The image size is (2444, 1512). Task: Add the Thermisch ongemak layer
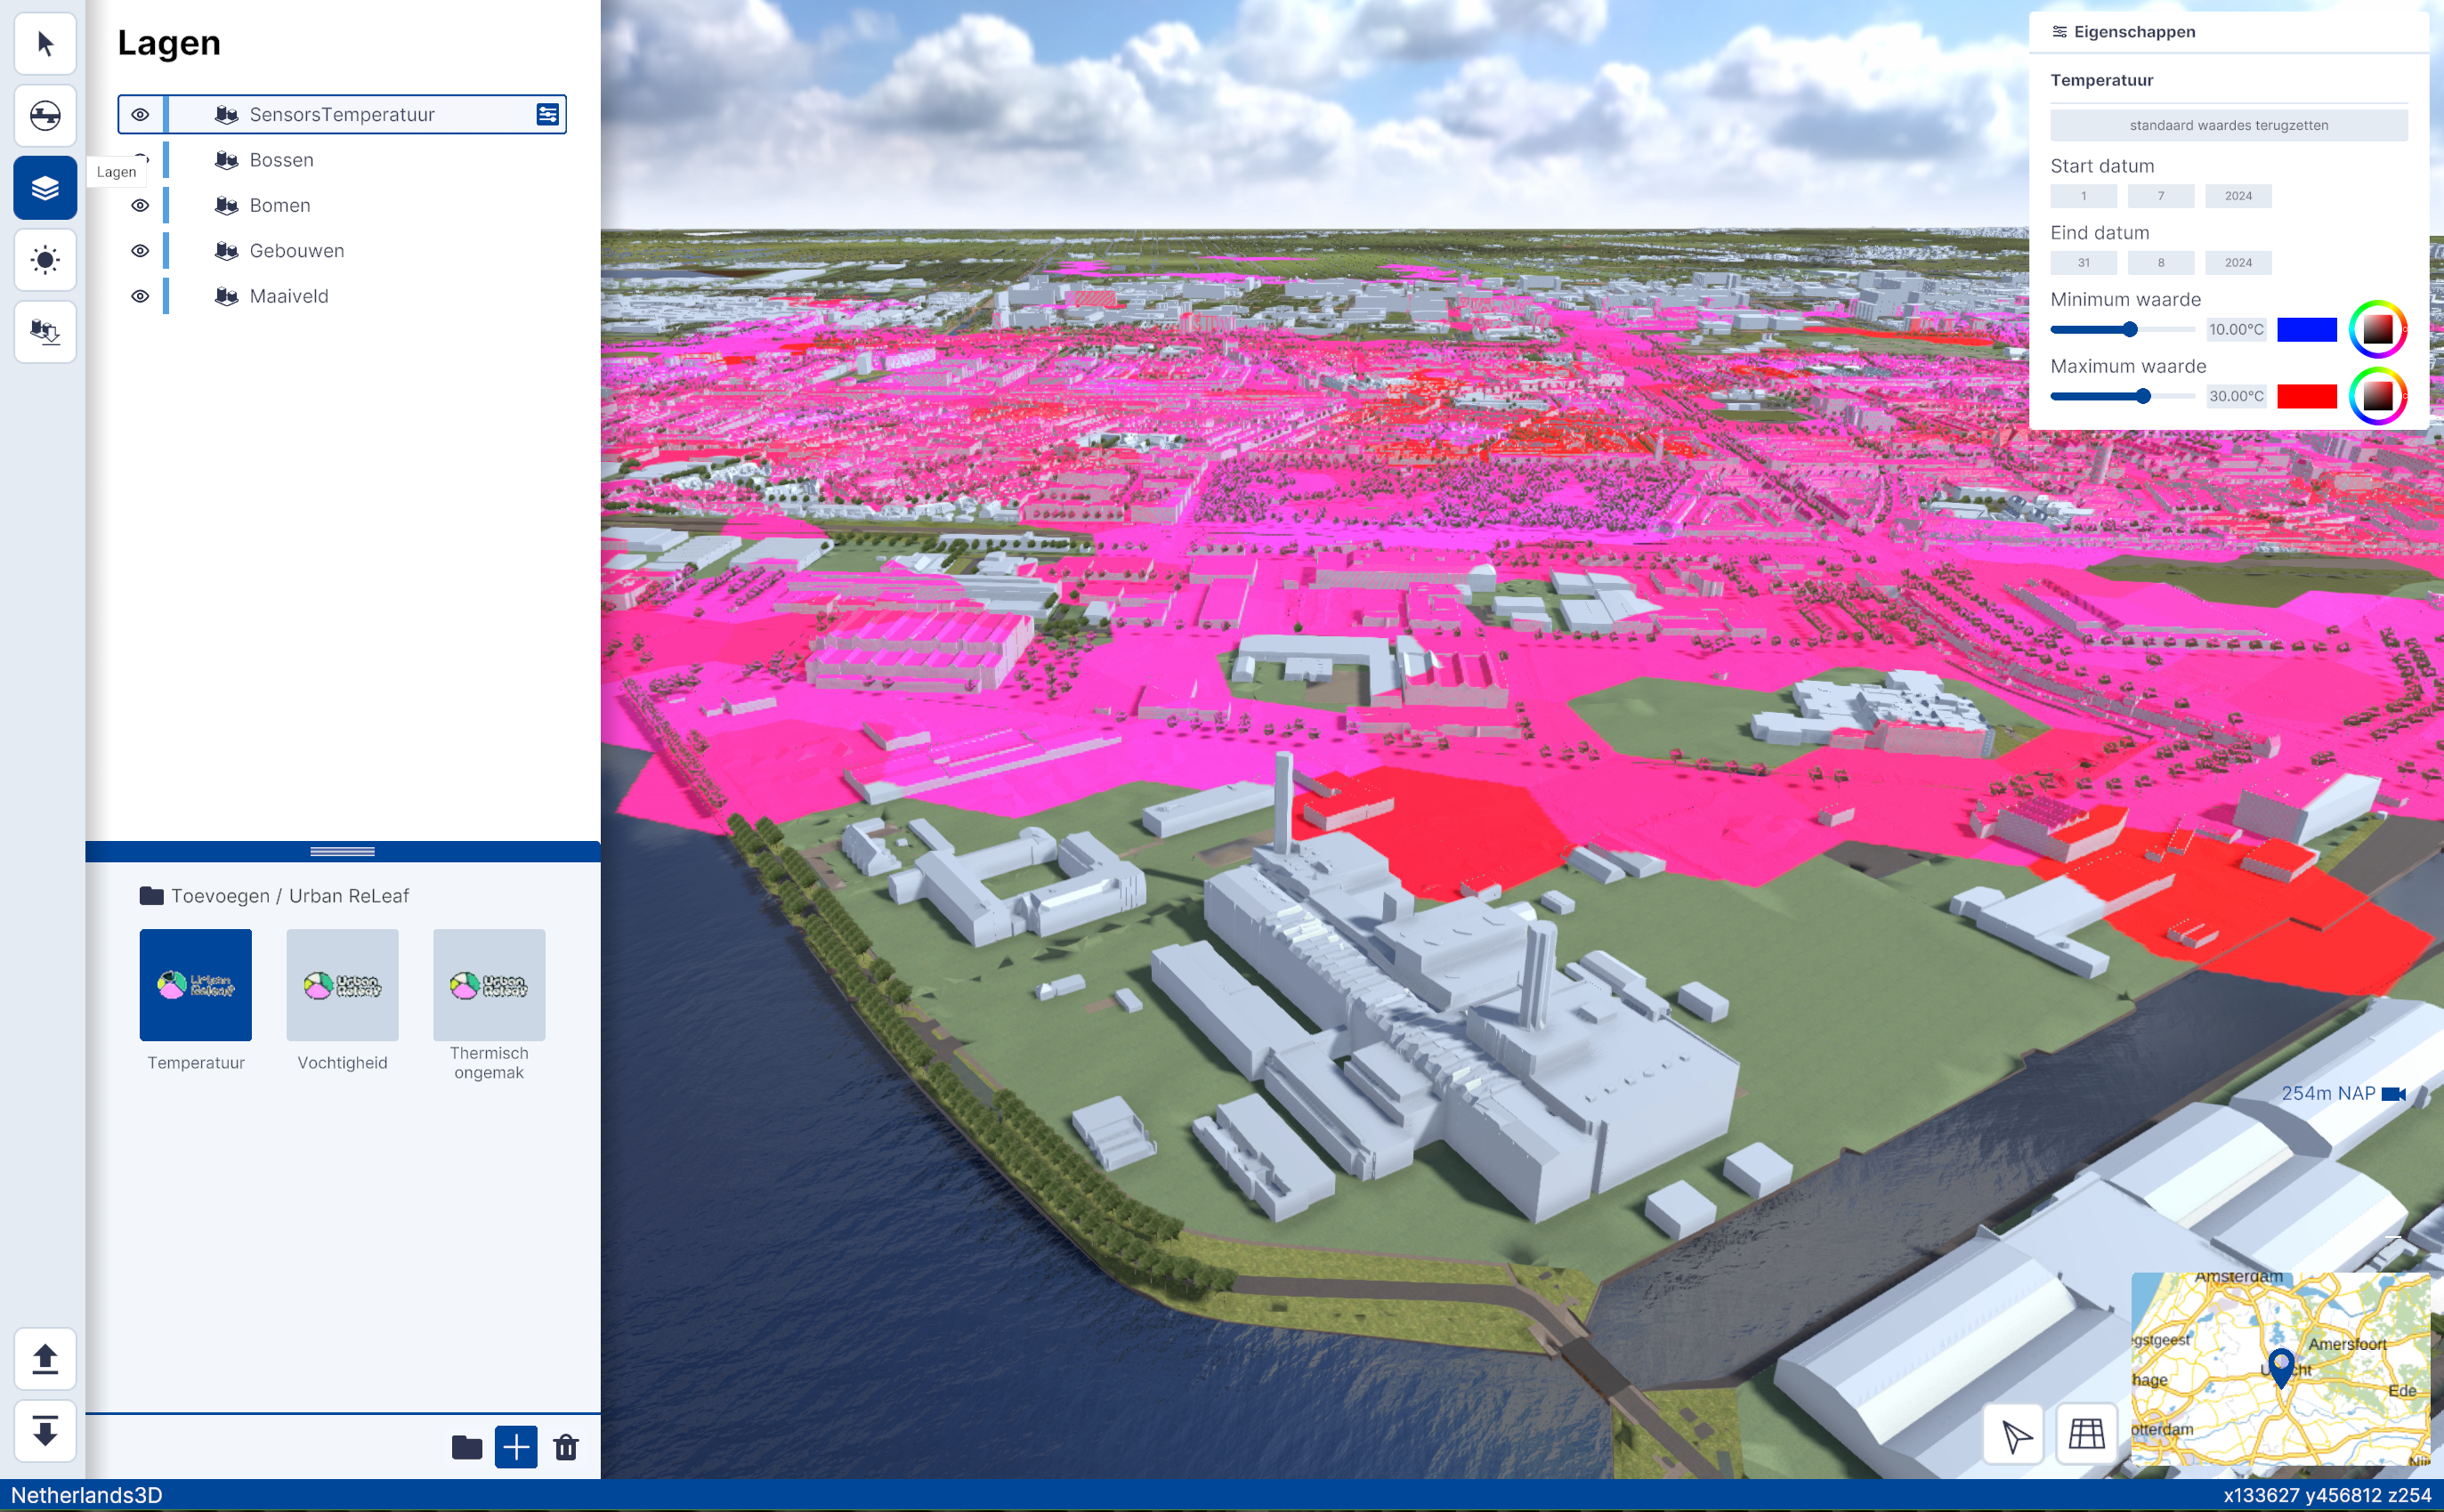(489, 985)
